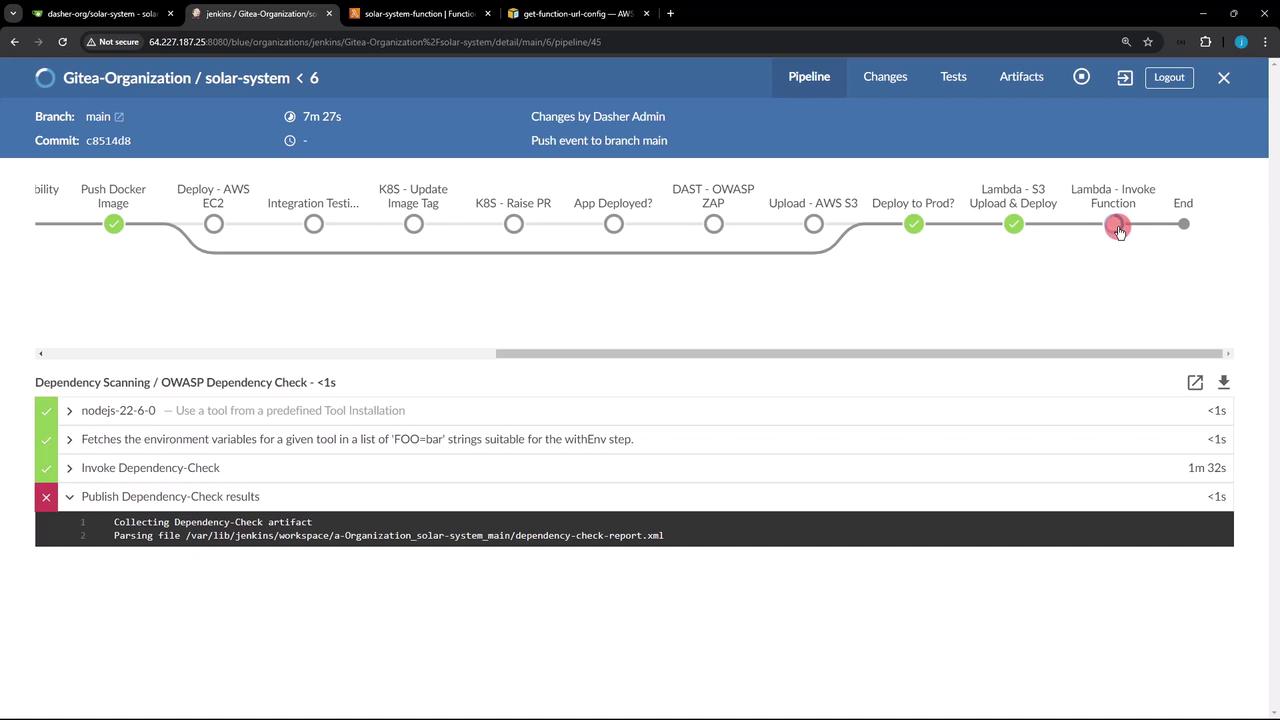Open the Gitea-Organization breadcrumb link

127,78
